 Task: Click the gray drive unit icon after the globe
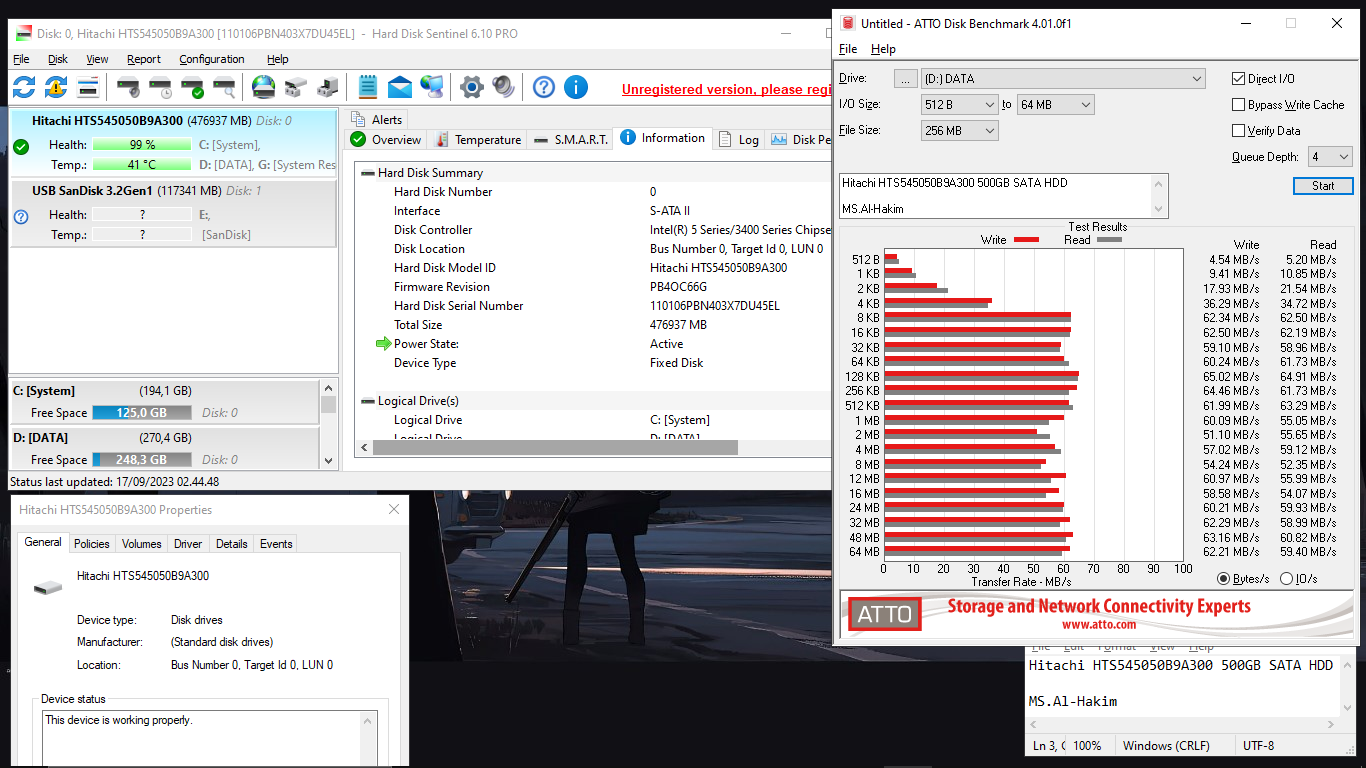point(295,87)
